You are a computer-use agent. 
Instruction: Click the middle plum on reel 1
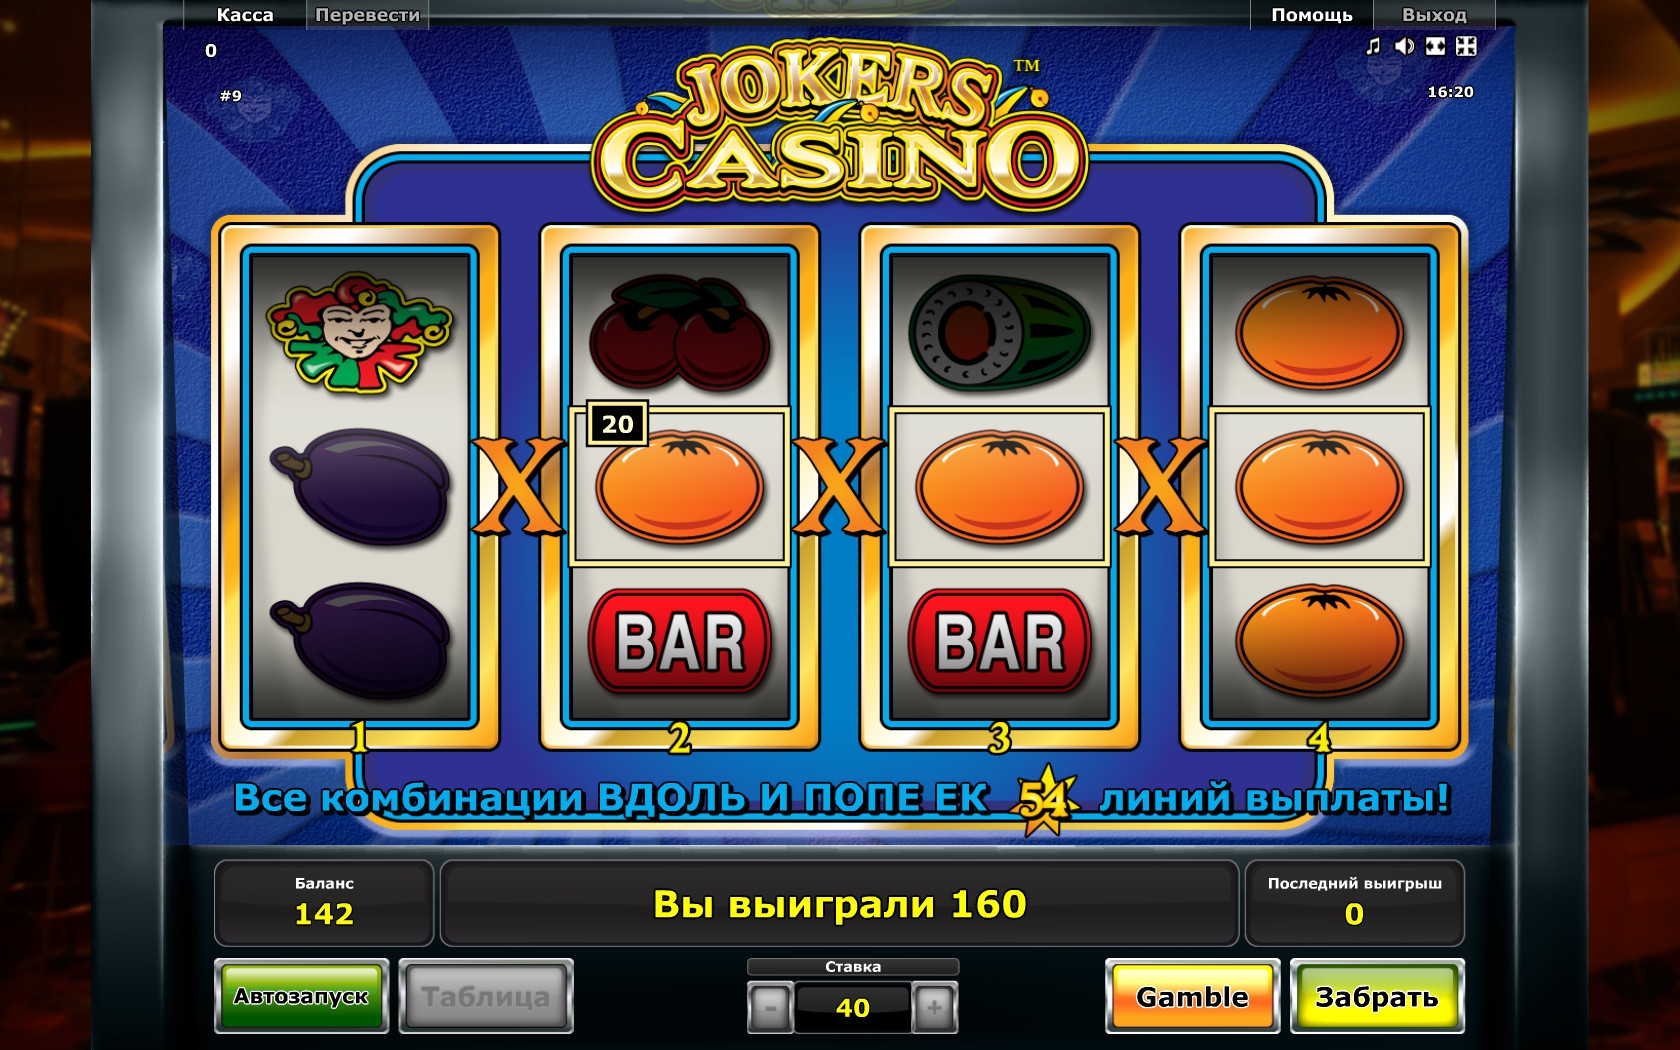pos(360,487)
